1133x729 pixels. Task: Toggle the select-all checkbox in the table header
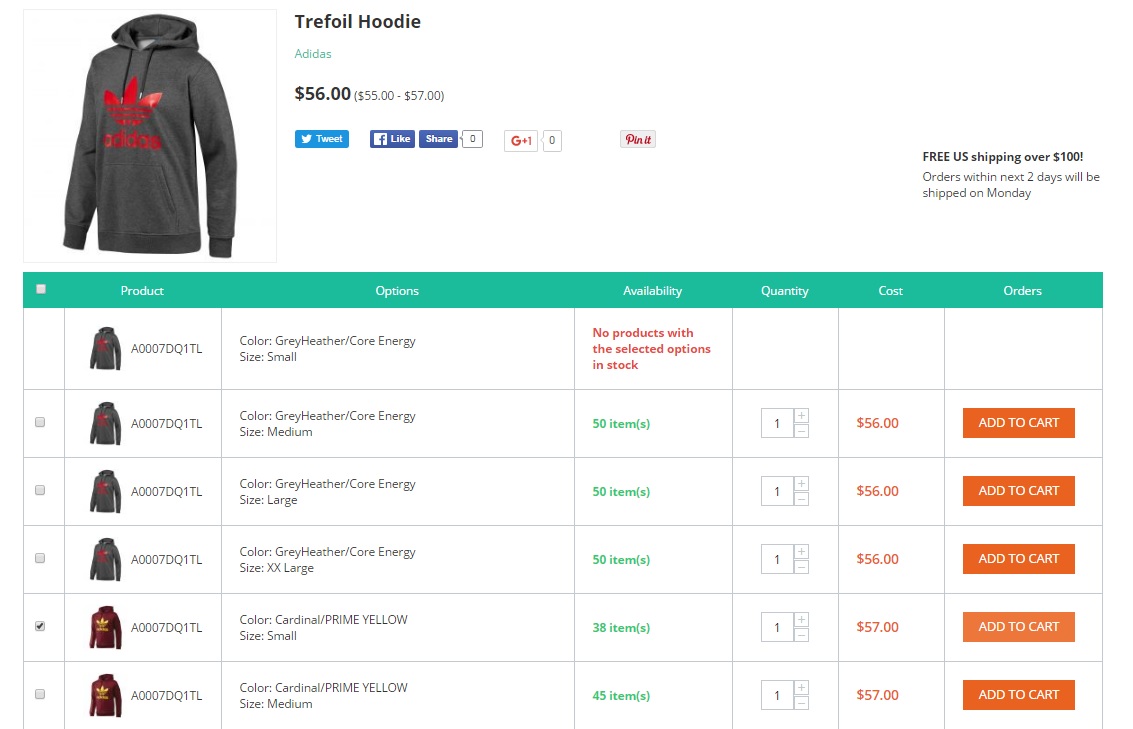pyautogui.click(x=41, y=289)
